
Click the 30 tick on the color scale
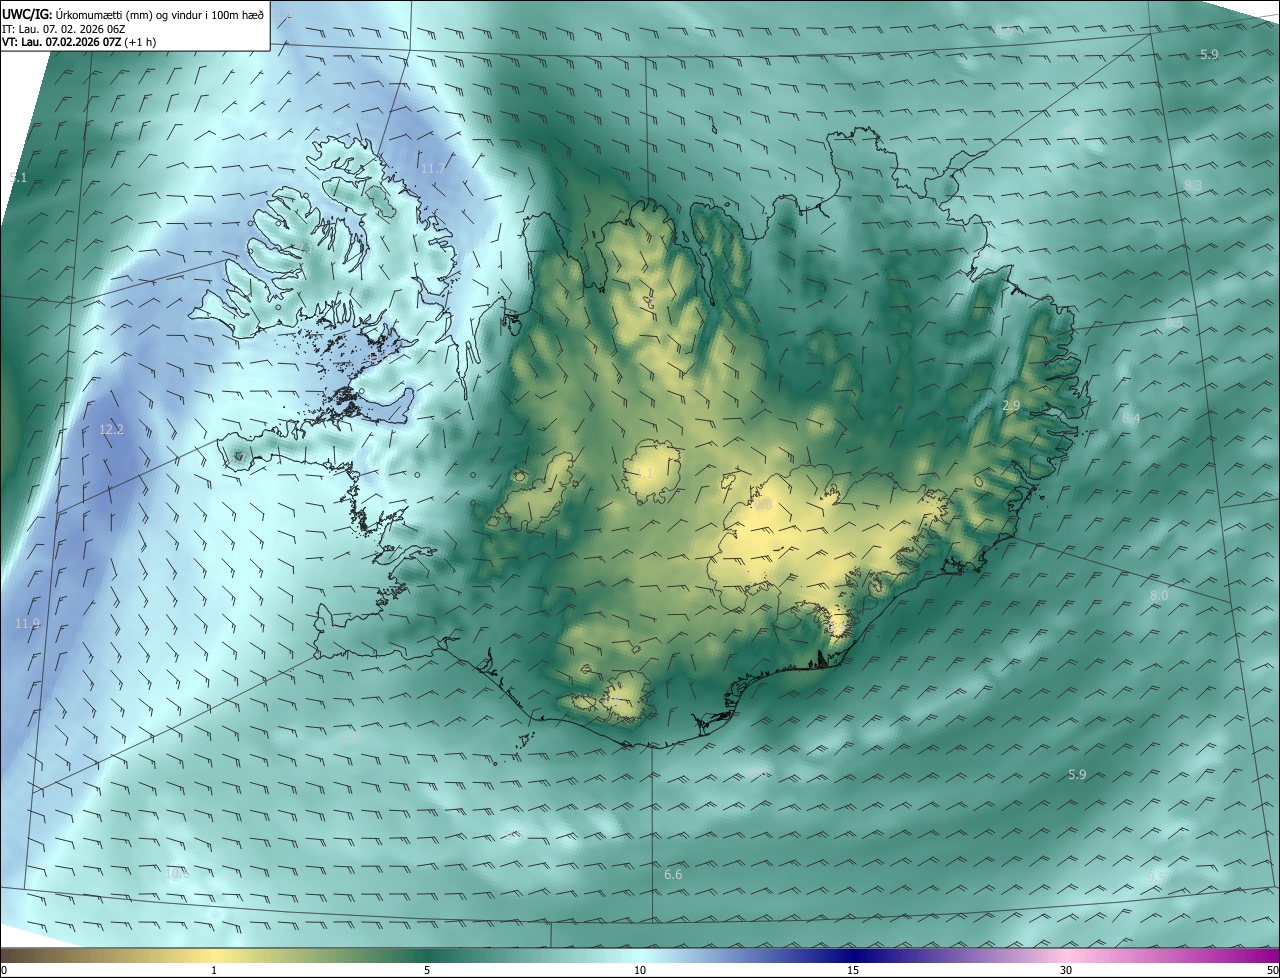[1066, 970]
